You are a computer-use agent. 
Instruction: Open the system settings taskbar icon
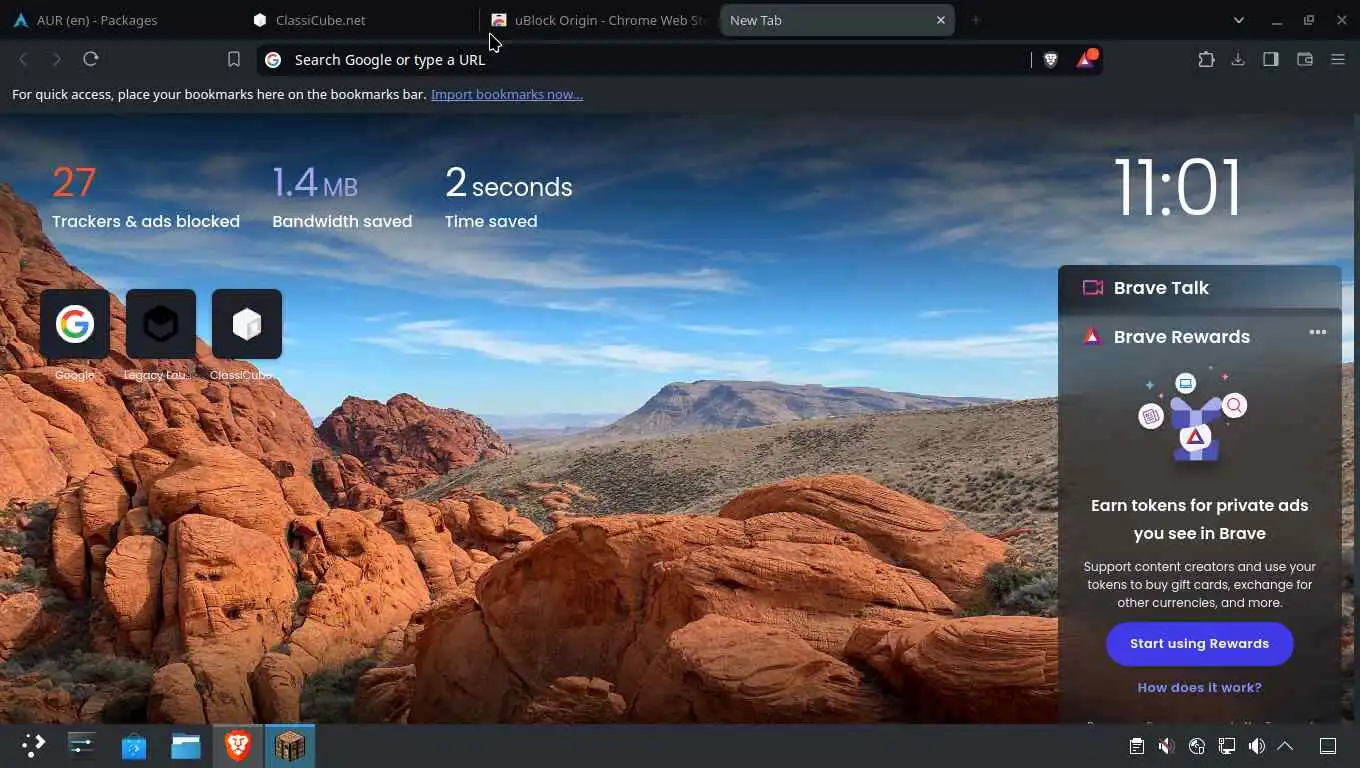pos(81,745)
